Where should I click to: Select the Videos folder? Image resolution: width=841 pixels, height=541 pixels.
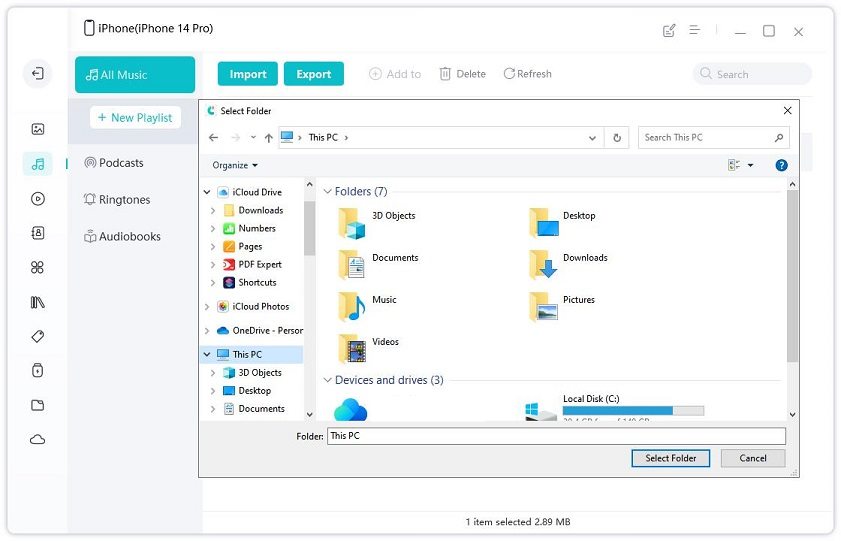pos(368,349)
